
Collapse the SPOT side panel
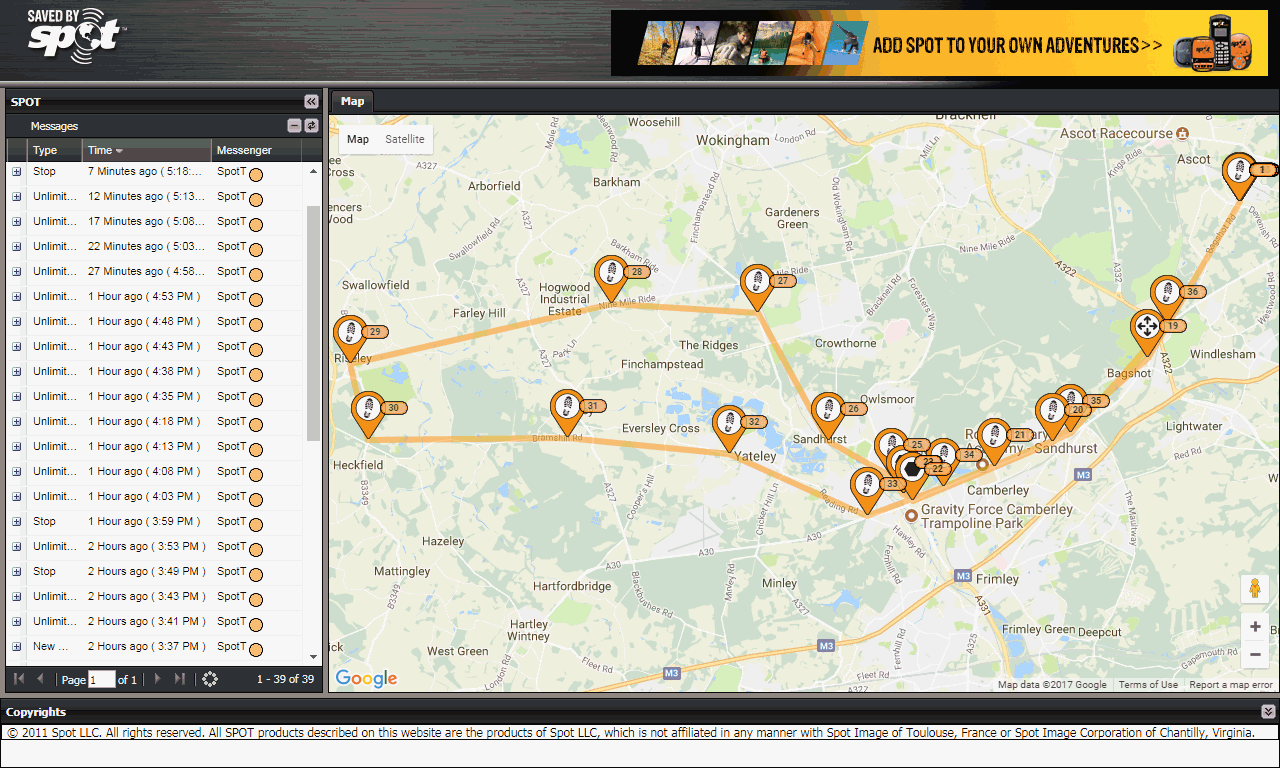[x=311, y=101]
